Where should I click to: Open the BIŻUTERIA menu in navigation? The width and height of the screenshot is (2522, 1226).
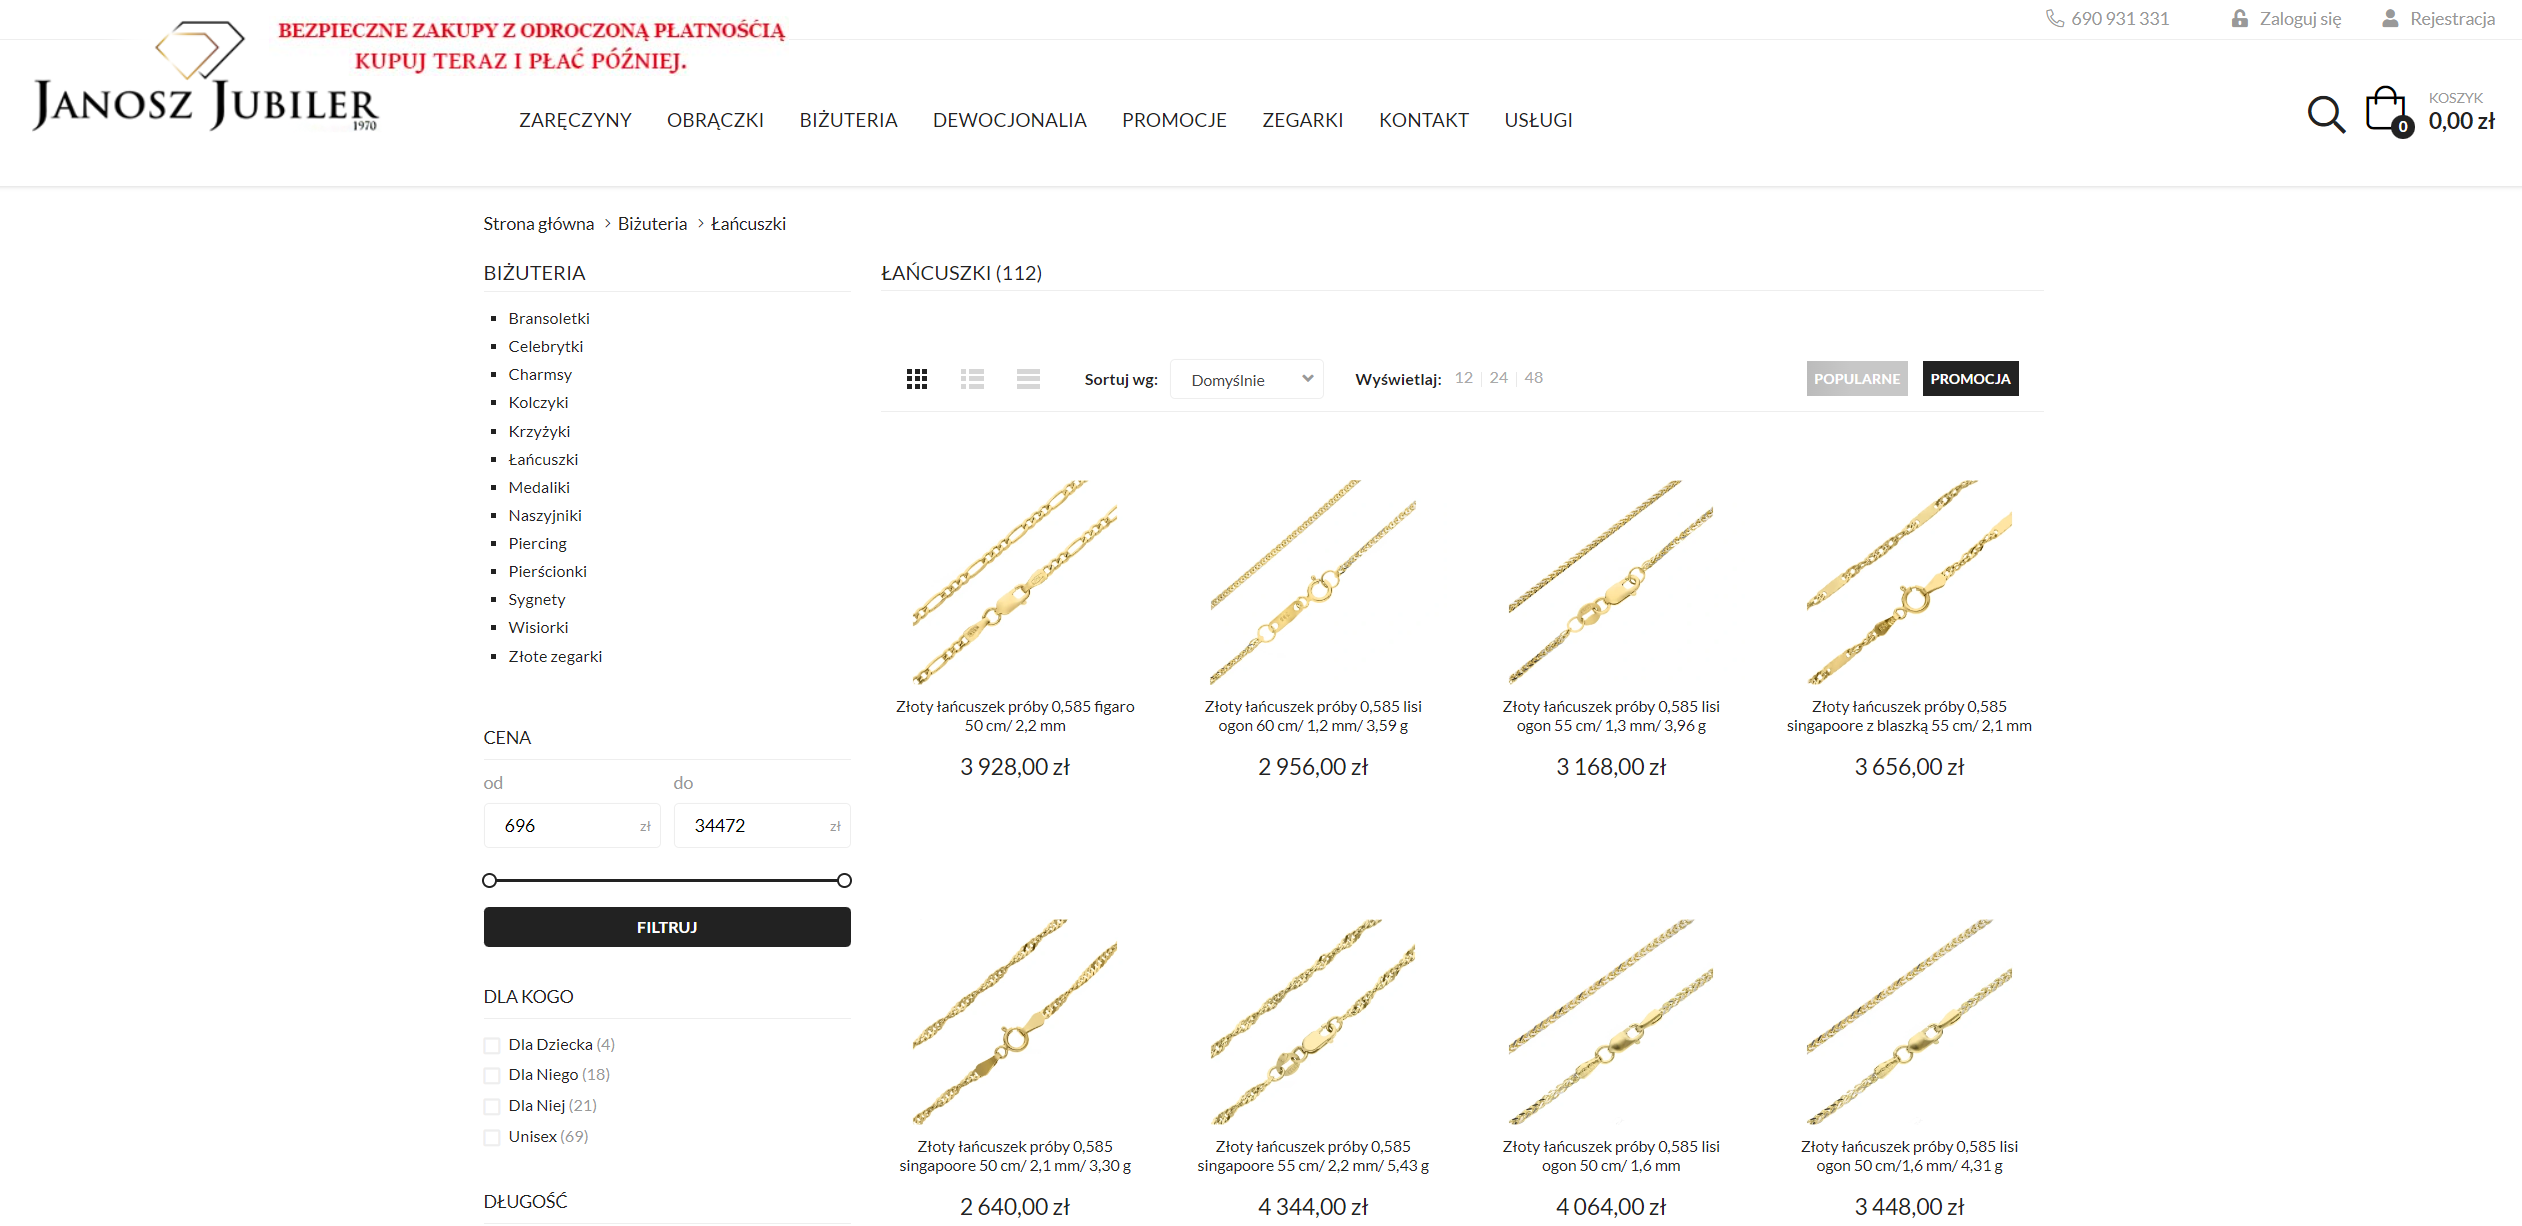click(848, 120)
